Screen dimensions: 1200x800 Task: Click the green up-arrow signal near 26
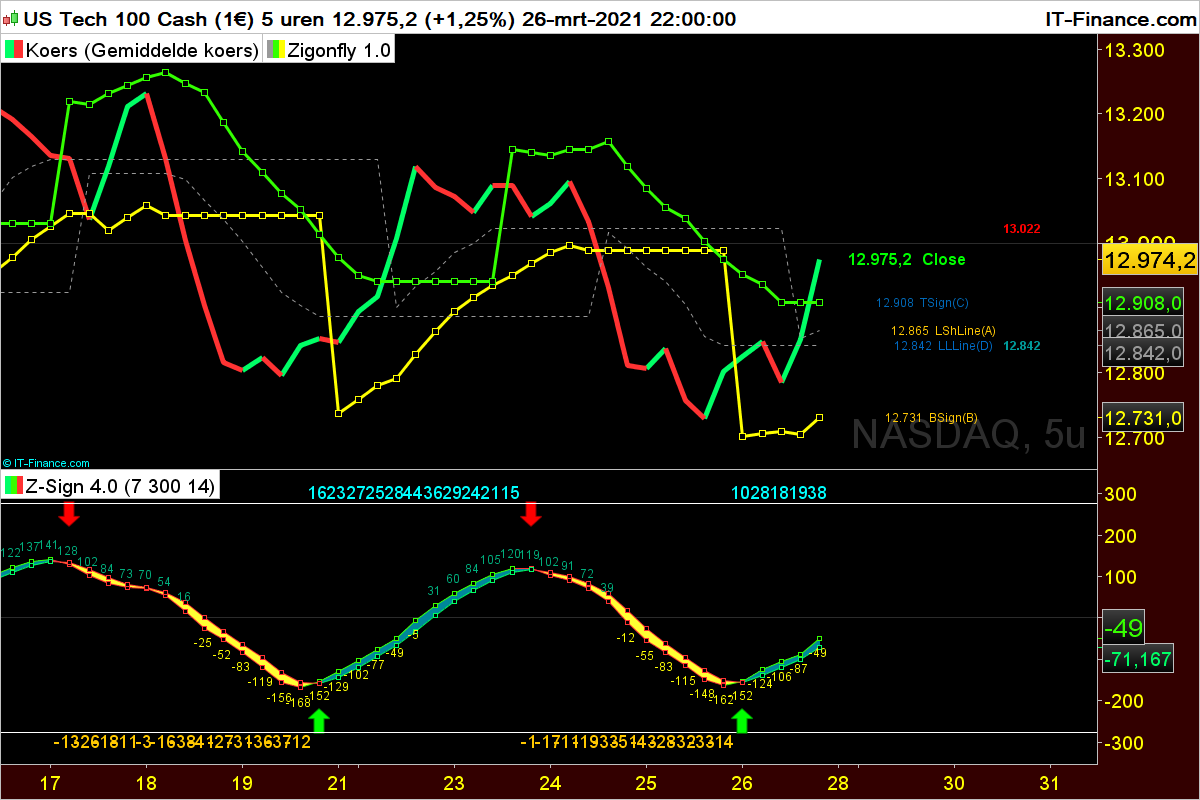click(742, 720)
